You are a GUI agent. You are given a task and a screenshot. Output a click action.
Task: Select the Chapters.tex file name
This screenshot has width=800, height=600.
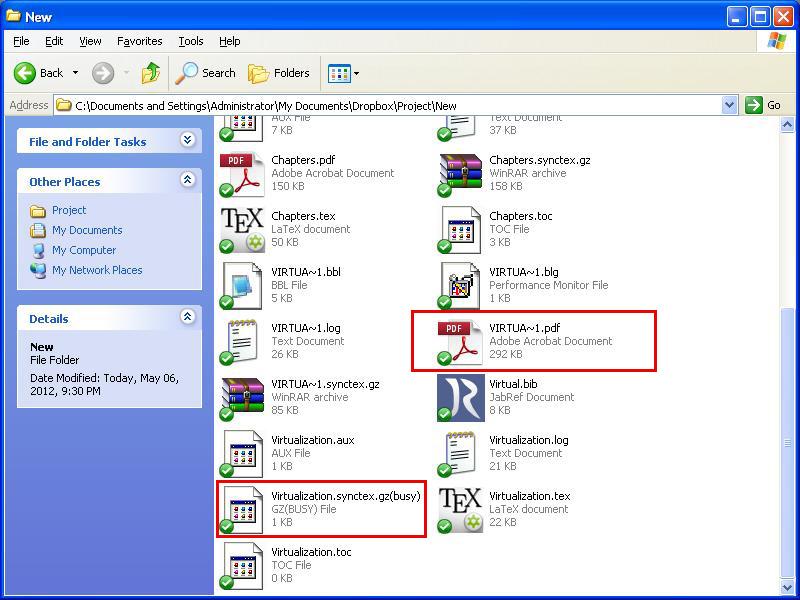coord(303,216)
